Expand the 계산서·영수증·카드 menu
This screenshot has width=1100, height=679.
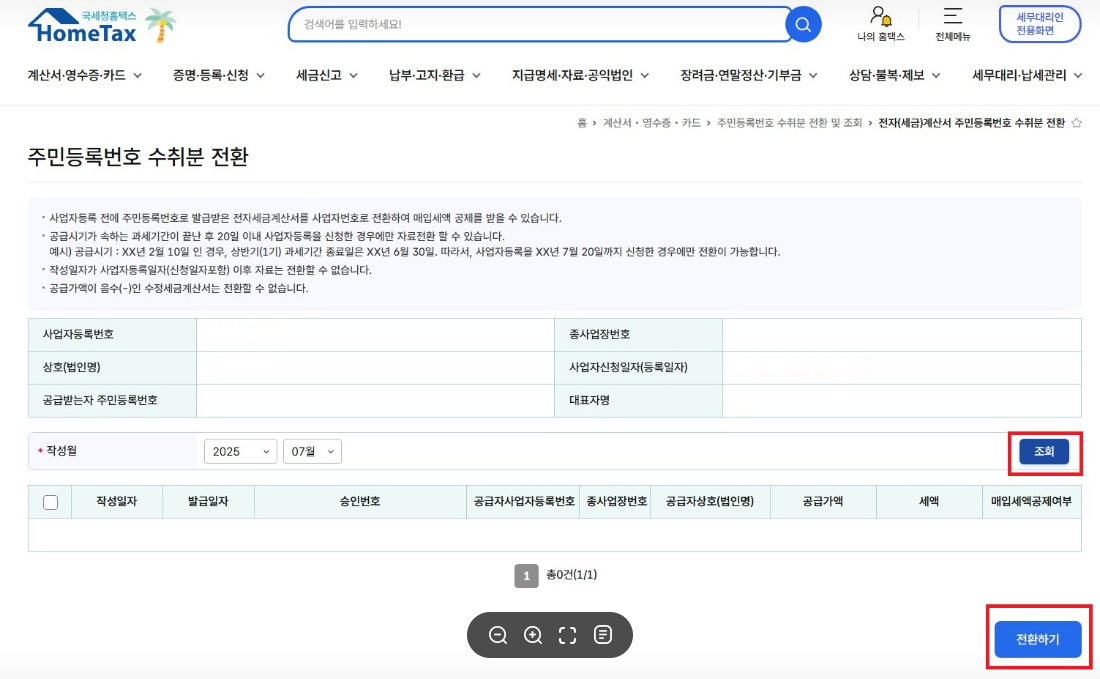[84, 75]
